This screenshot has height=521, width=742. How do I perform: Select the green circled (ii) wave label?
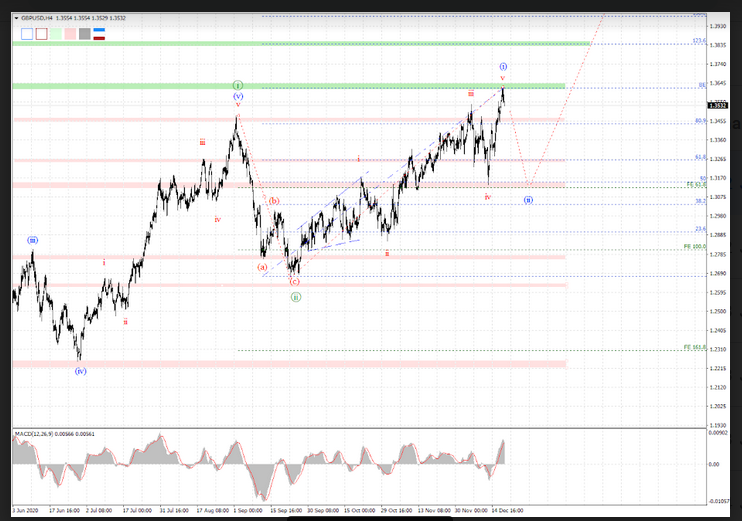(296, 297)
